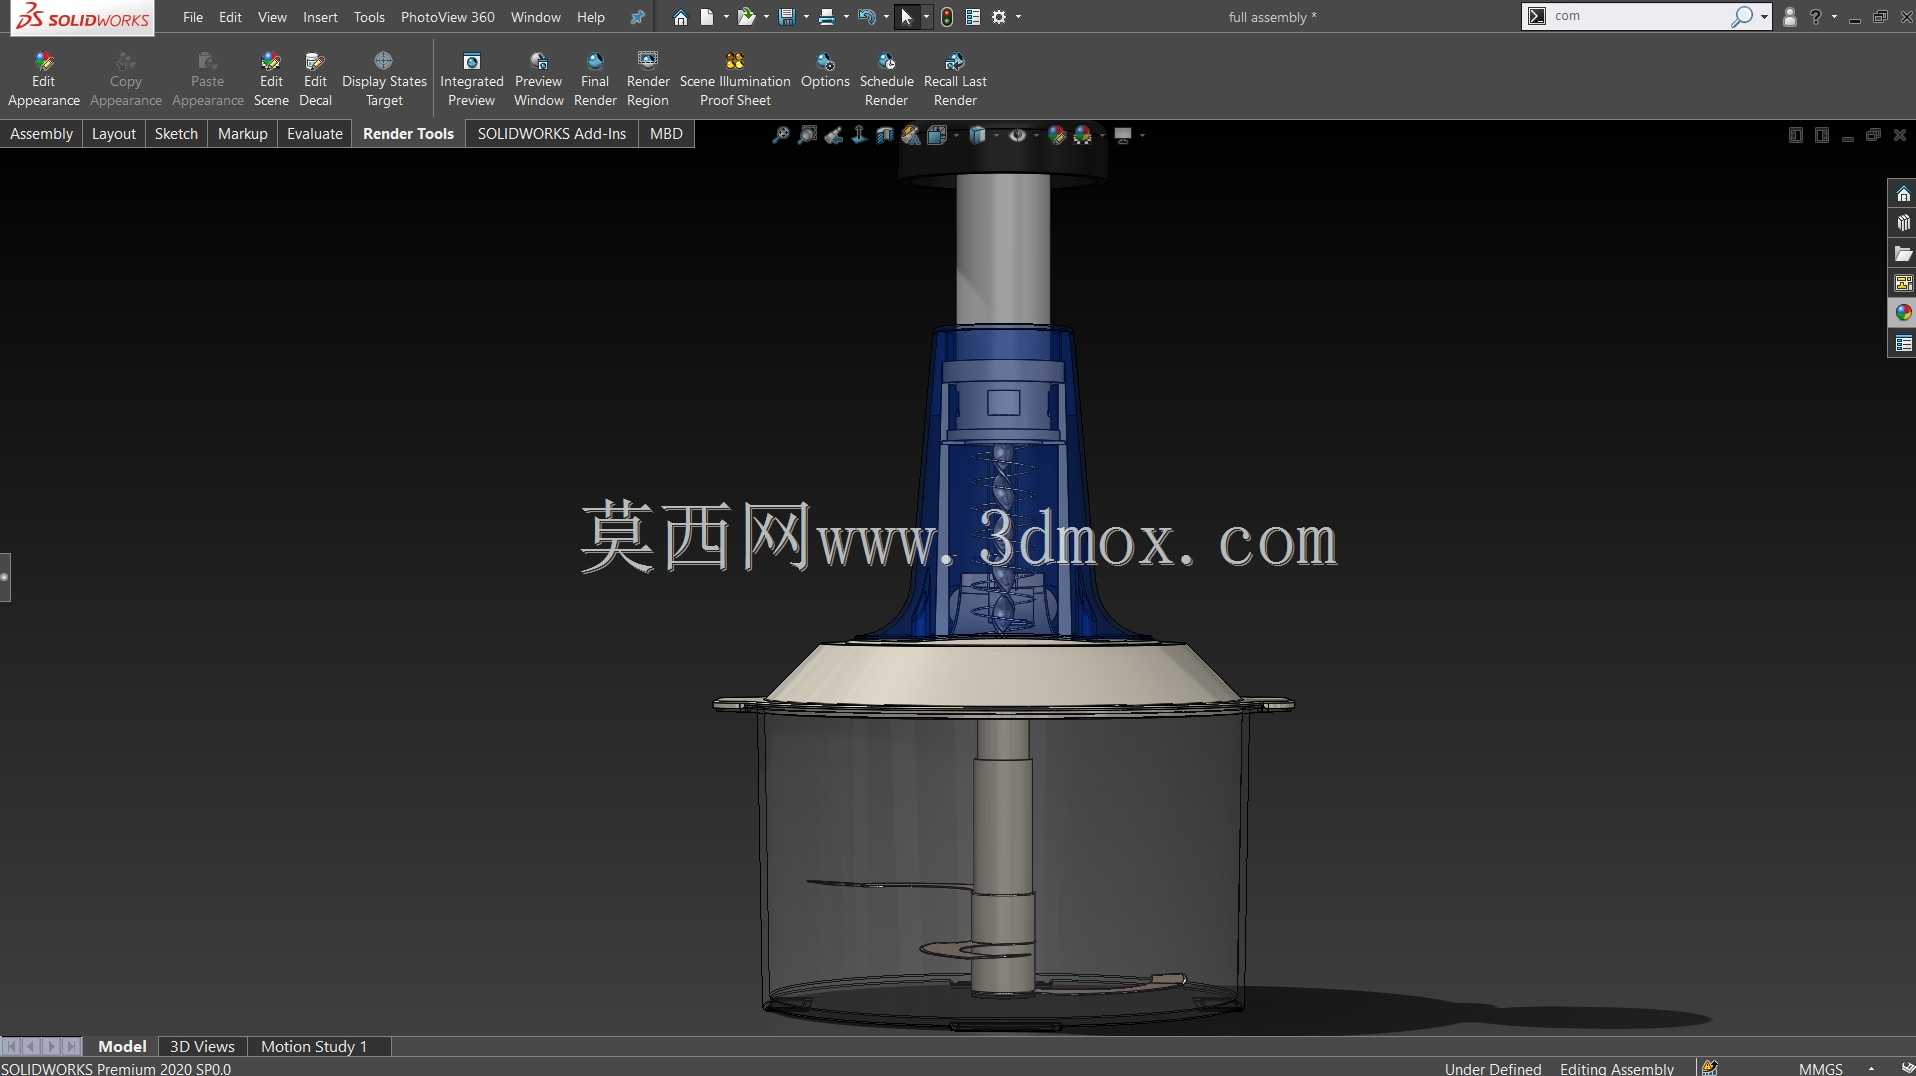Click MMGS unit system in status bar

click(x=1820, y=1068)
